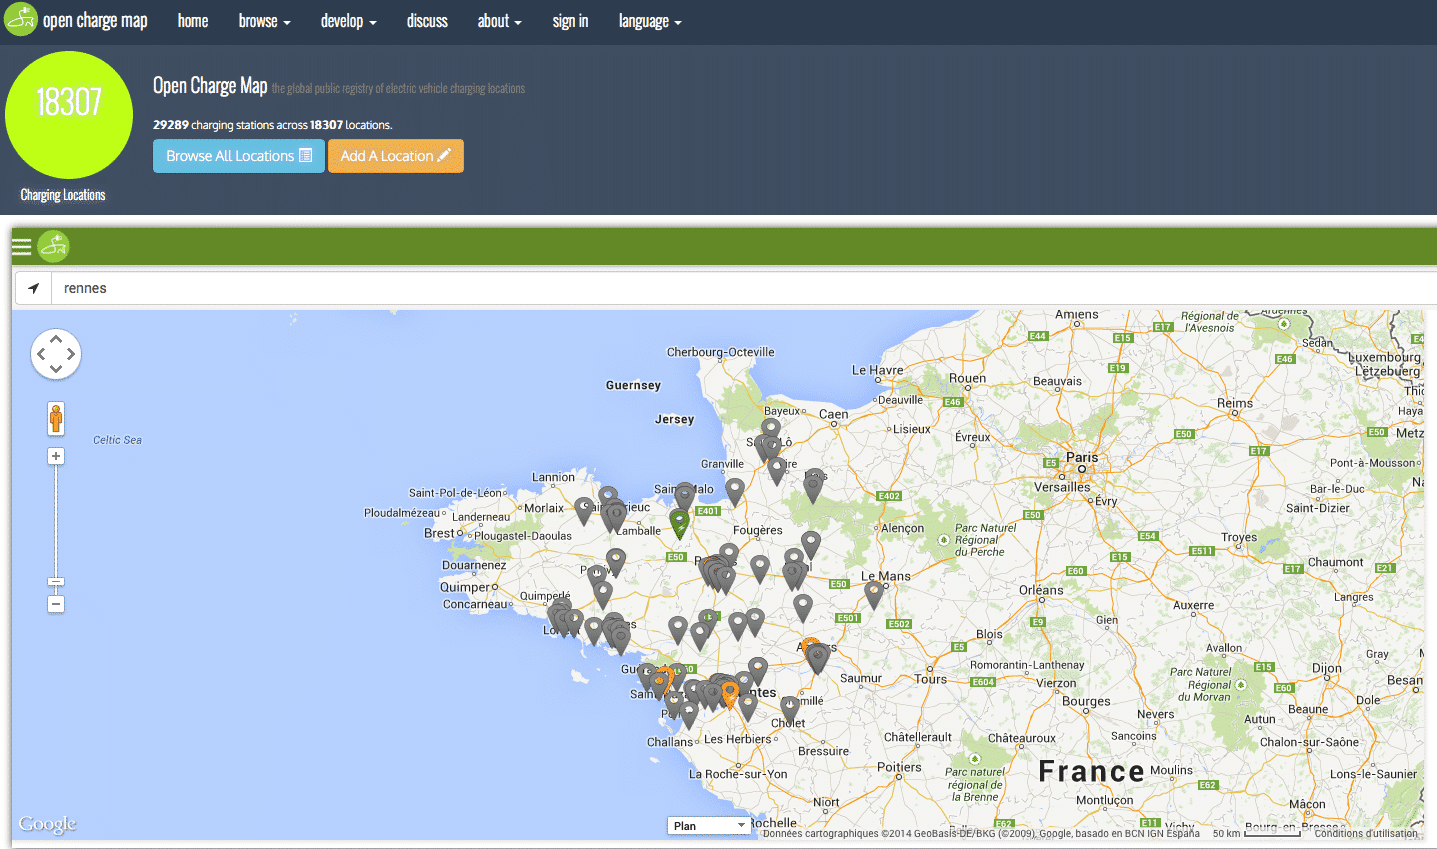Click the Guernsey label on map
Viewport: 1437px width, 849px height.
pyautogui.click(x=633, y=385)
